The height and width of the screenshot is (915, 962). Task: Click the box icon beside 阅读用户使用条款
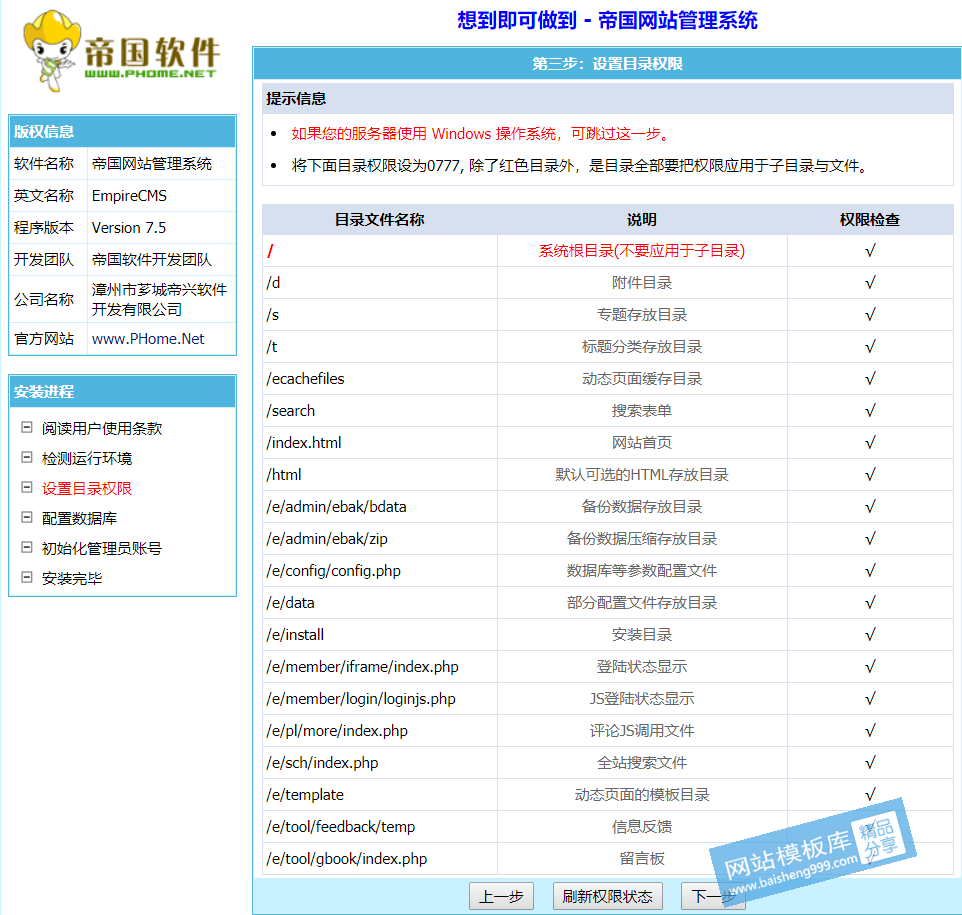tap(26, 427)
